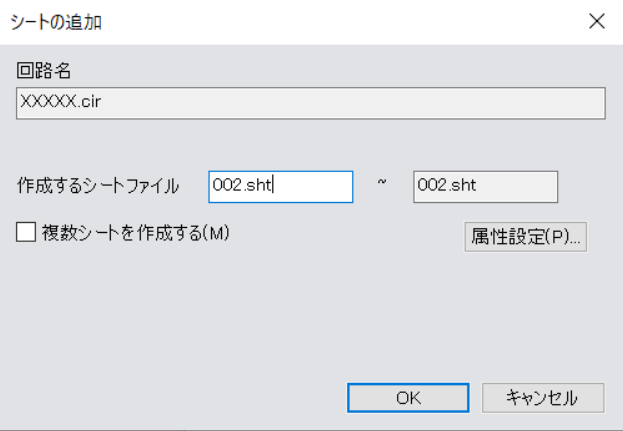623x431 pixels.
Task: Click the tilde between the sheet fields
Action: pyautogui.click(x=382, y=182)
